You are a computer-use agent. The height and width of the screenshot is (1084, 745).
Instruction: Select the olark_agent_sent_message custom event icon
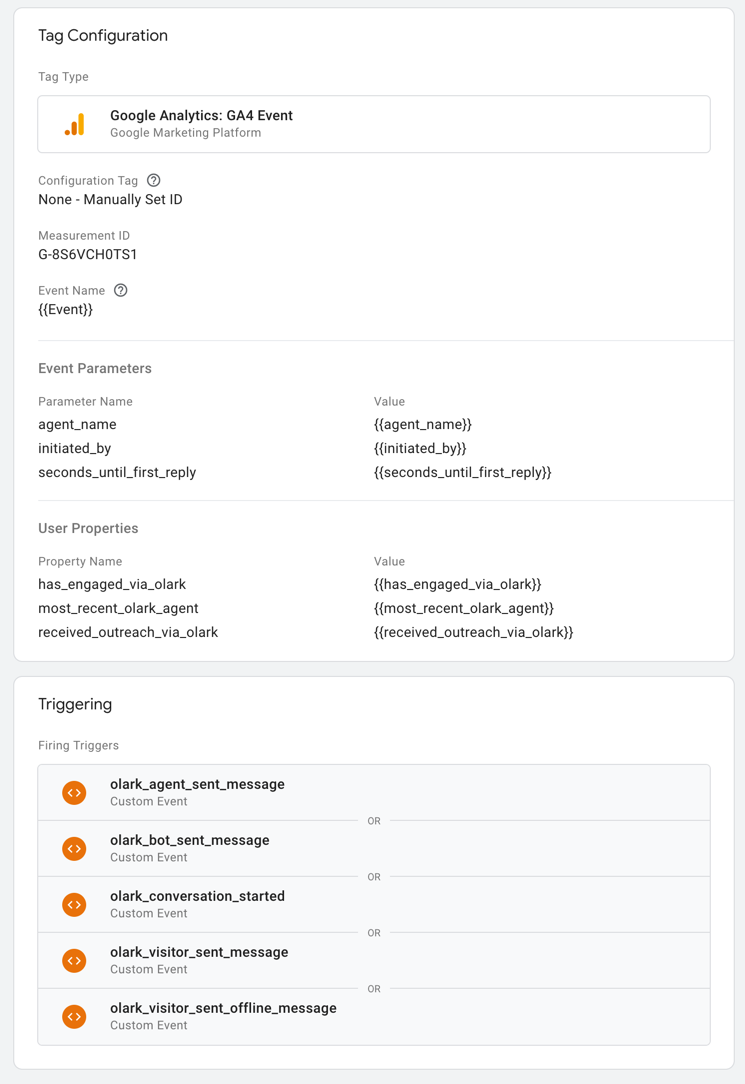coord(74,792)
